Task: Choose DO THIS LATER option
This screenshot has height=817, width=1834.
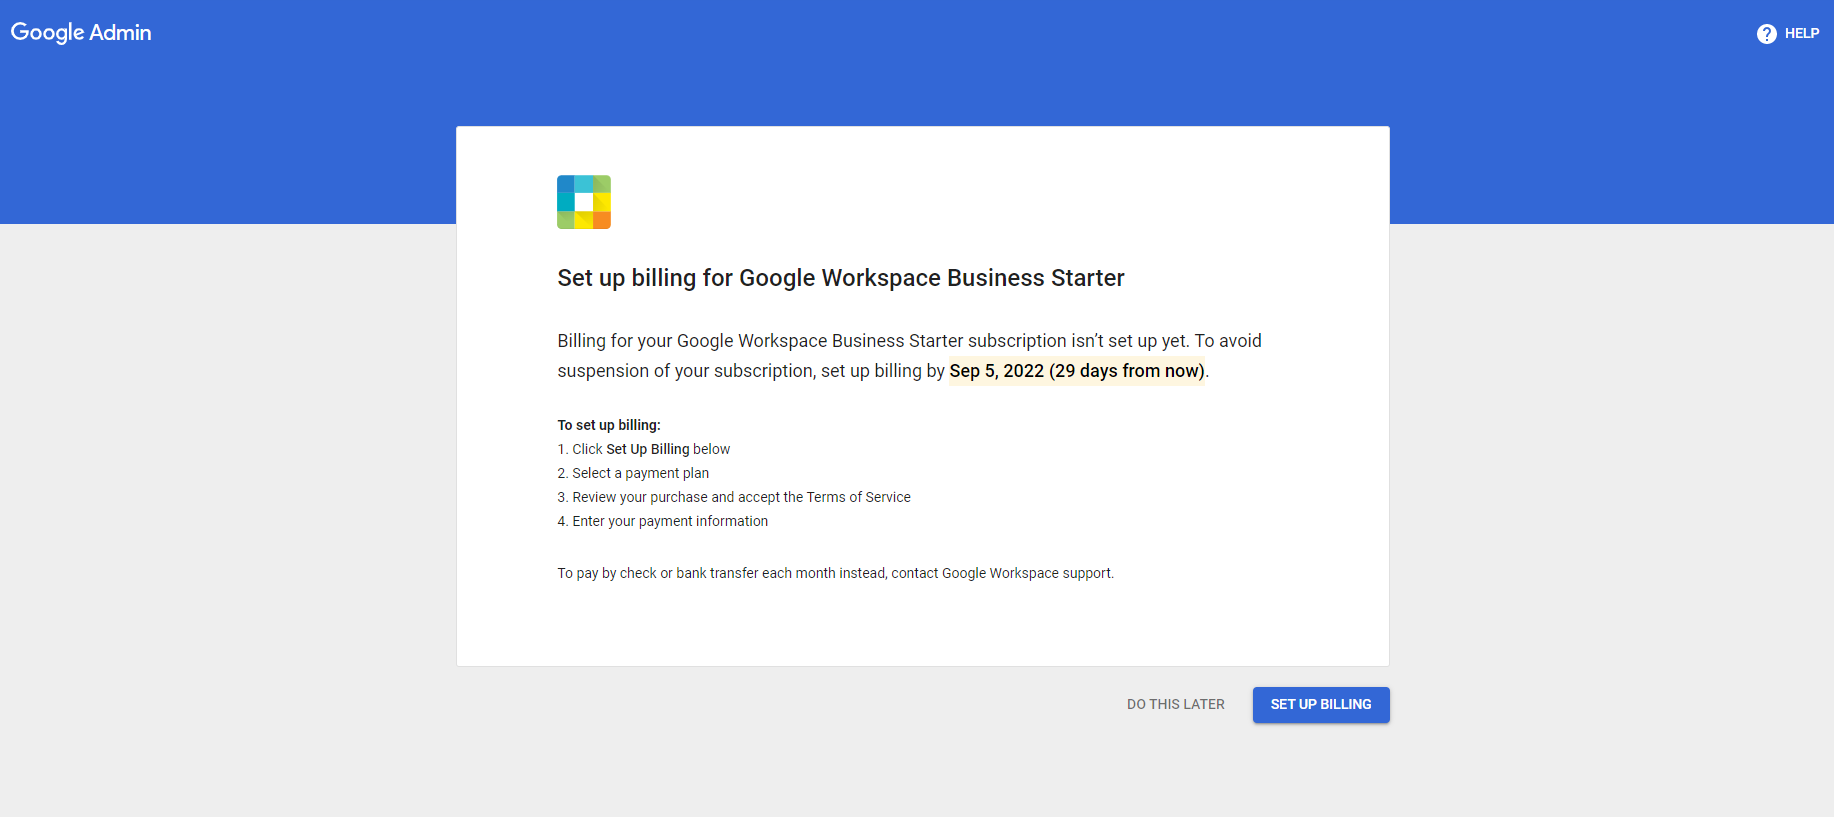Action: [x=1176, y=705]
